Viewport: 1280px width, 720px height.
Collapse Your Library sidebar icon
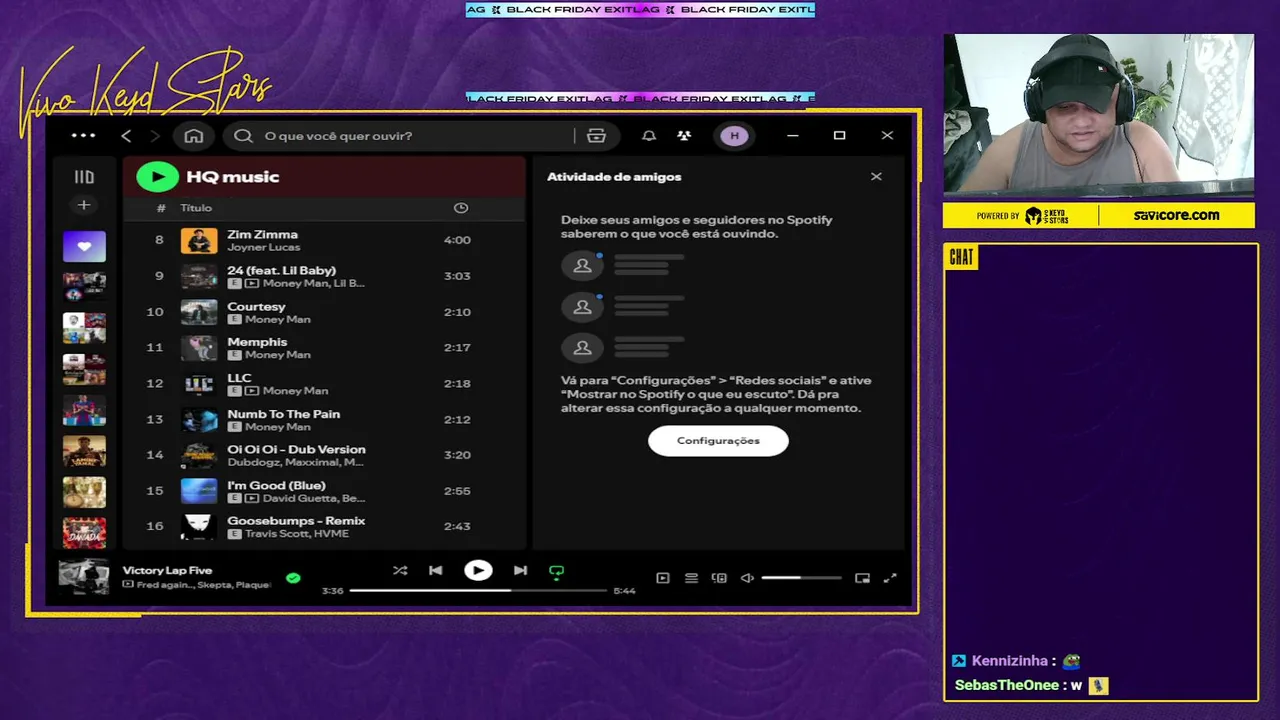click(x=84, y=177)
